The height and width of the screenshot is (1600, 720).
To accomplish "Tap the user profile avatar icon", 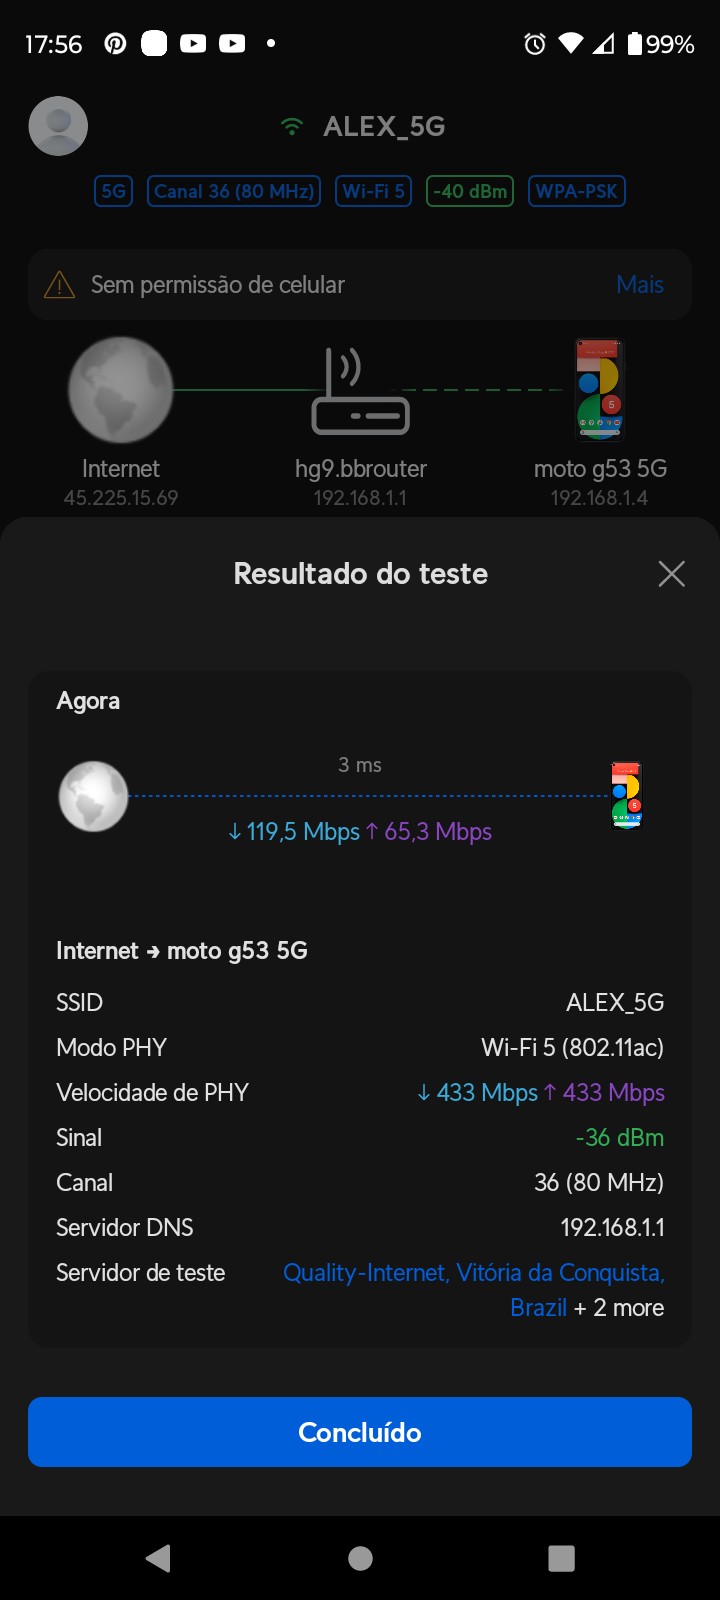I will [58, 126].
